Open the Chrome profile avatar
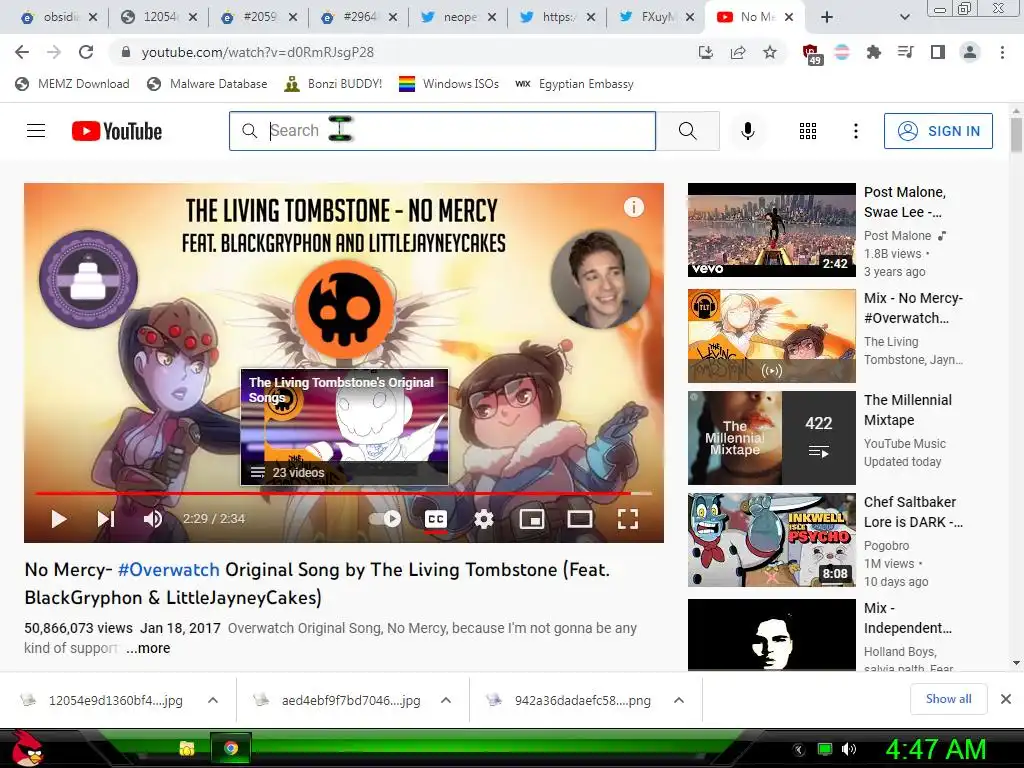Viewport: 1024px width, 768px height. click(970, 52)
